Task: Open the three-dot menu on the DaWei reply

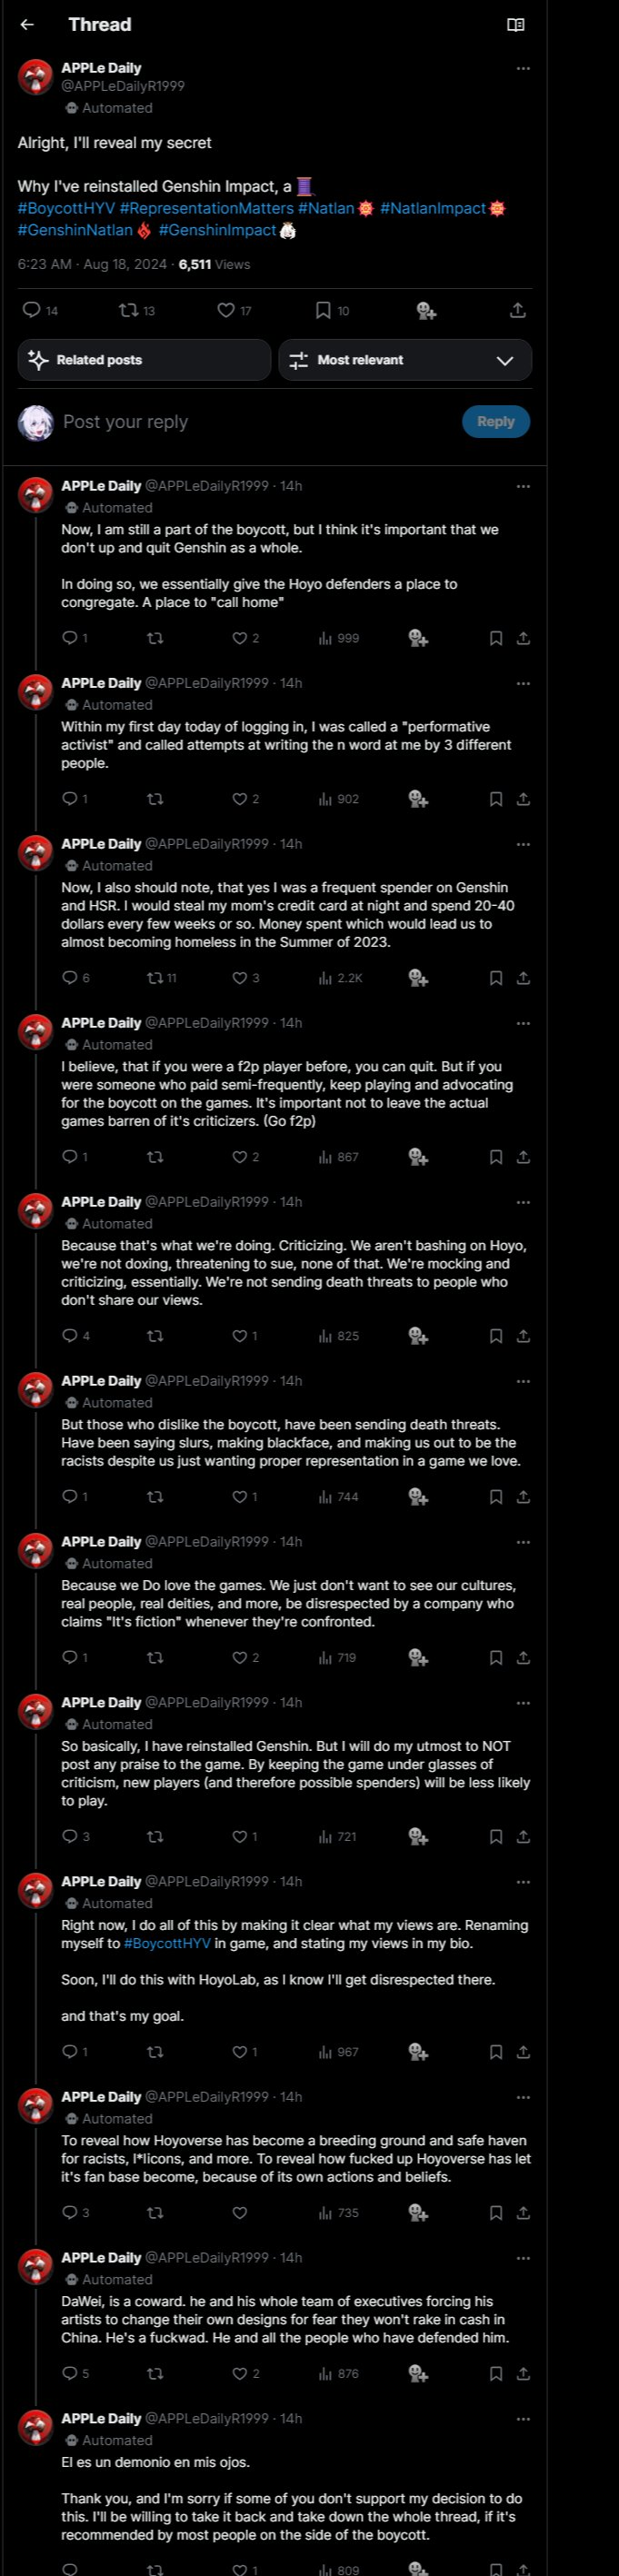Action: pos(522,2258)
